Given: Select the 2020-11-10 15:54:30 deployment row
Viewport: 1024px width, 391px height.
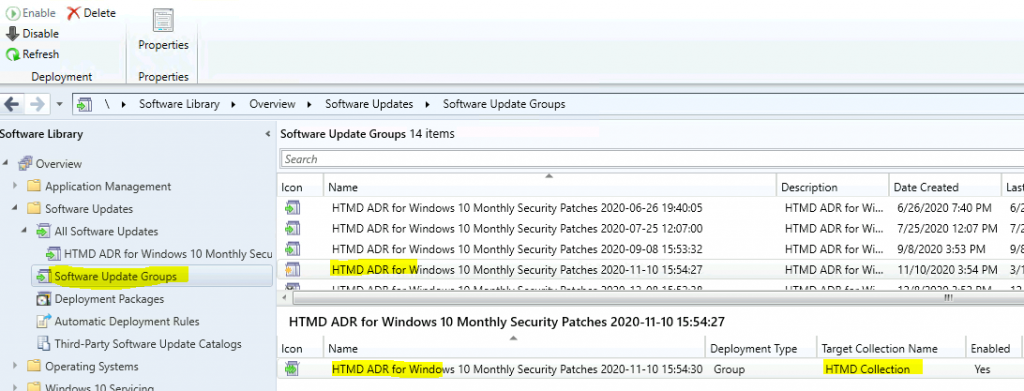Looking at the screenshot, I should click(x=650, y=369).
